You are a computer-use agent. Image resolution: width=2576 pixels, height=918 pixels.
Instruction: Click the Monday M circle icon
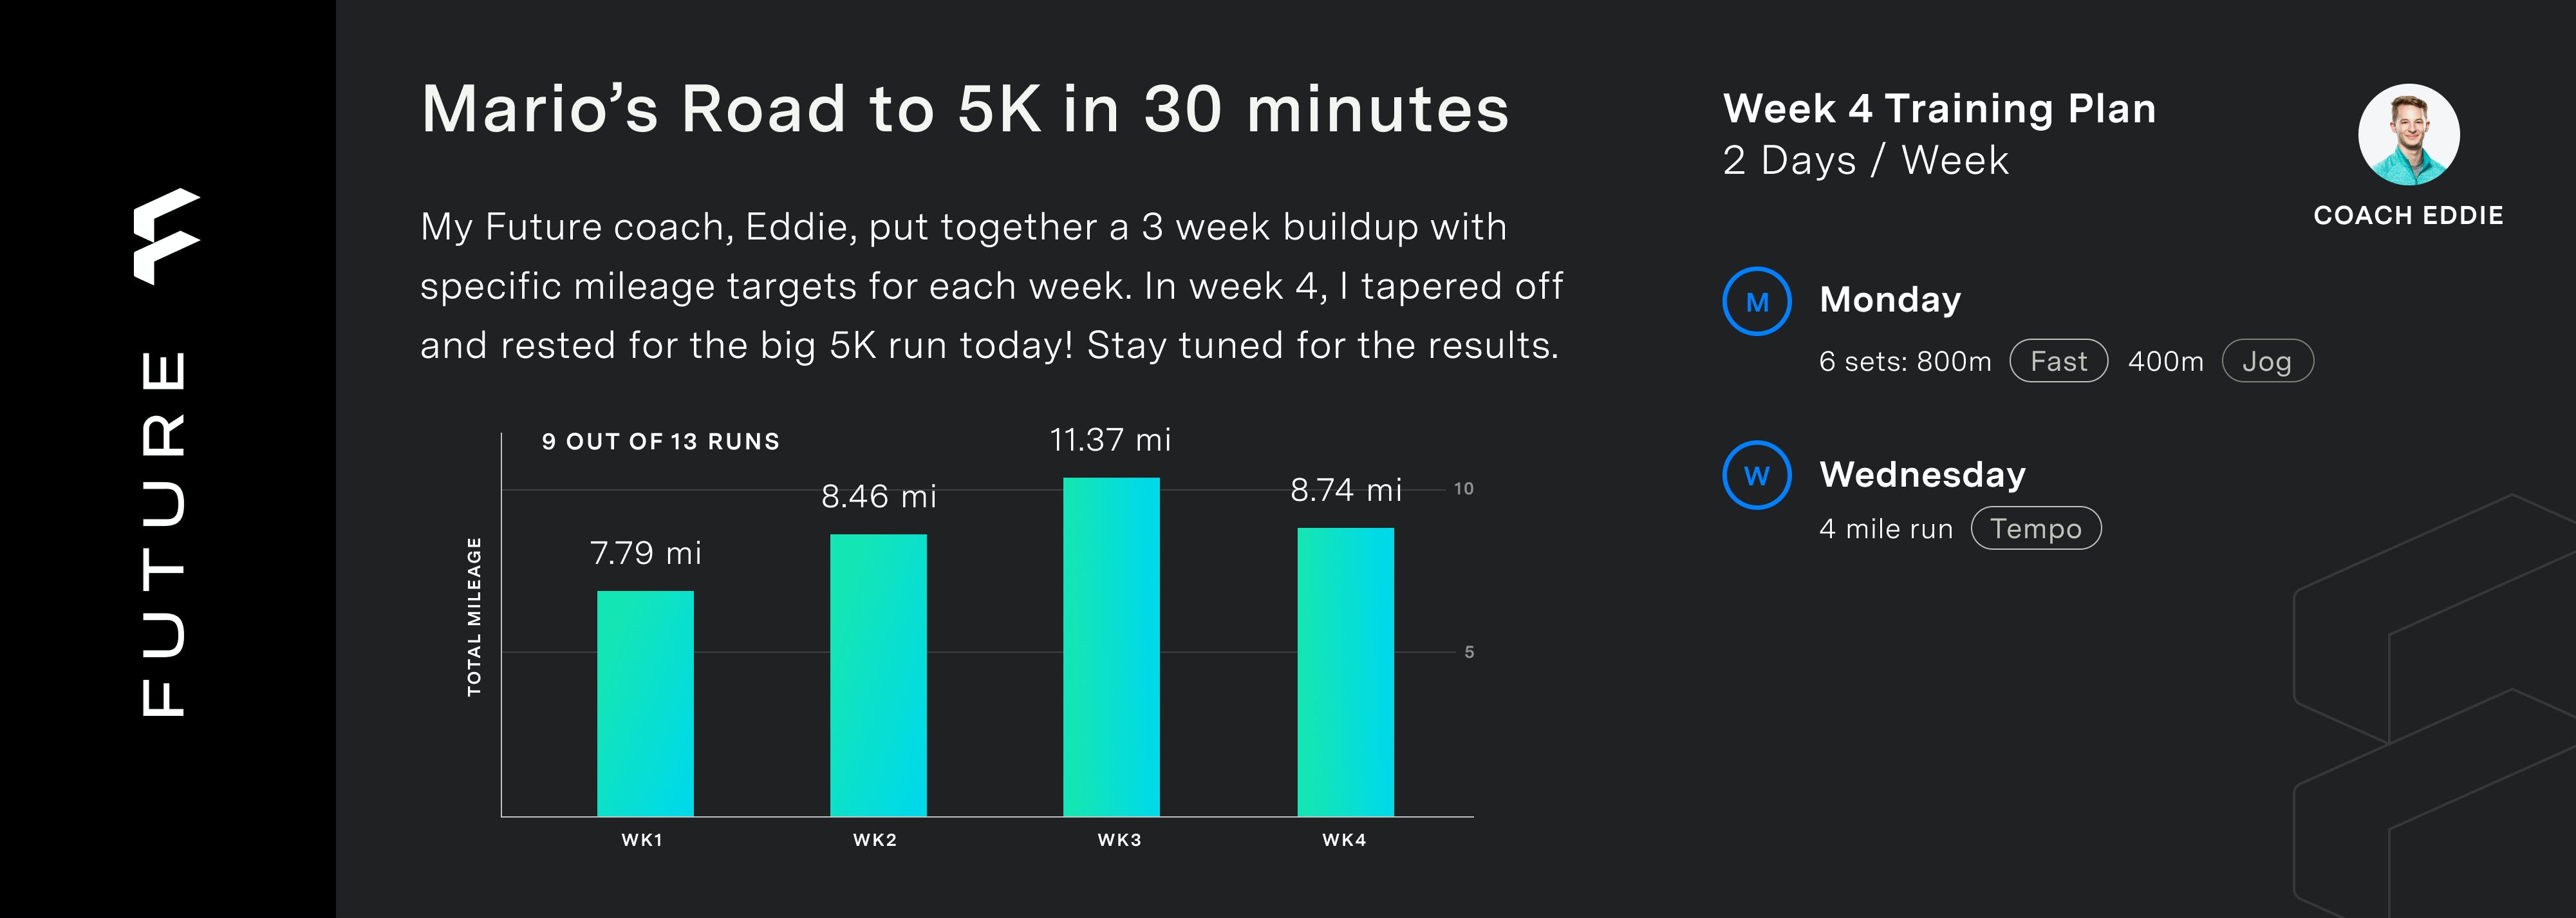[x=1756, y=301]
